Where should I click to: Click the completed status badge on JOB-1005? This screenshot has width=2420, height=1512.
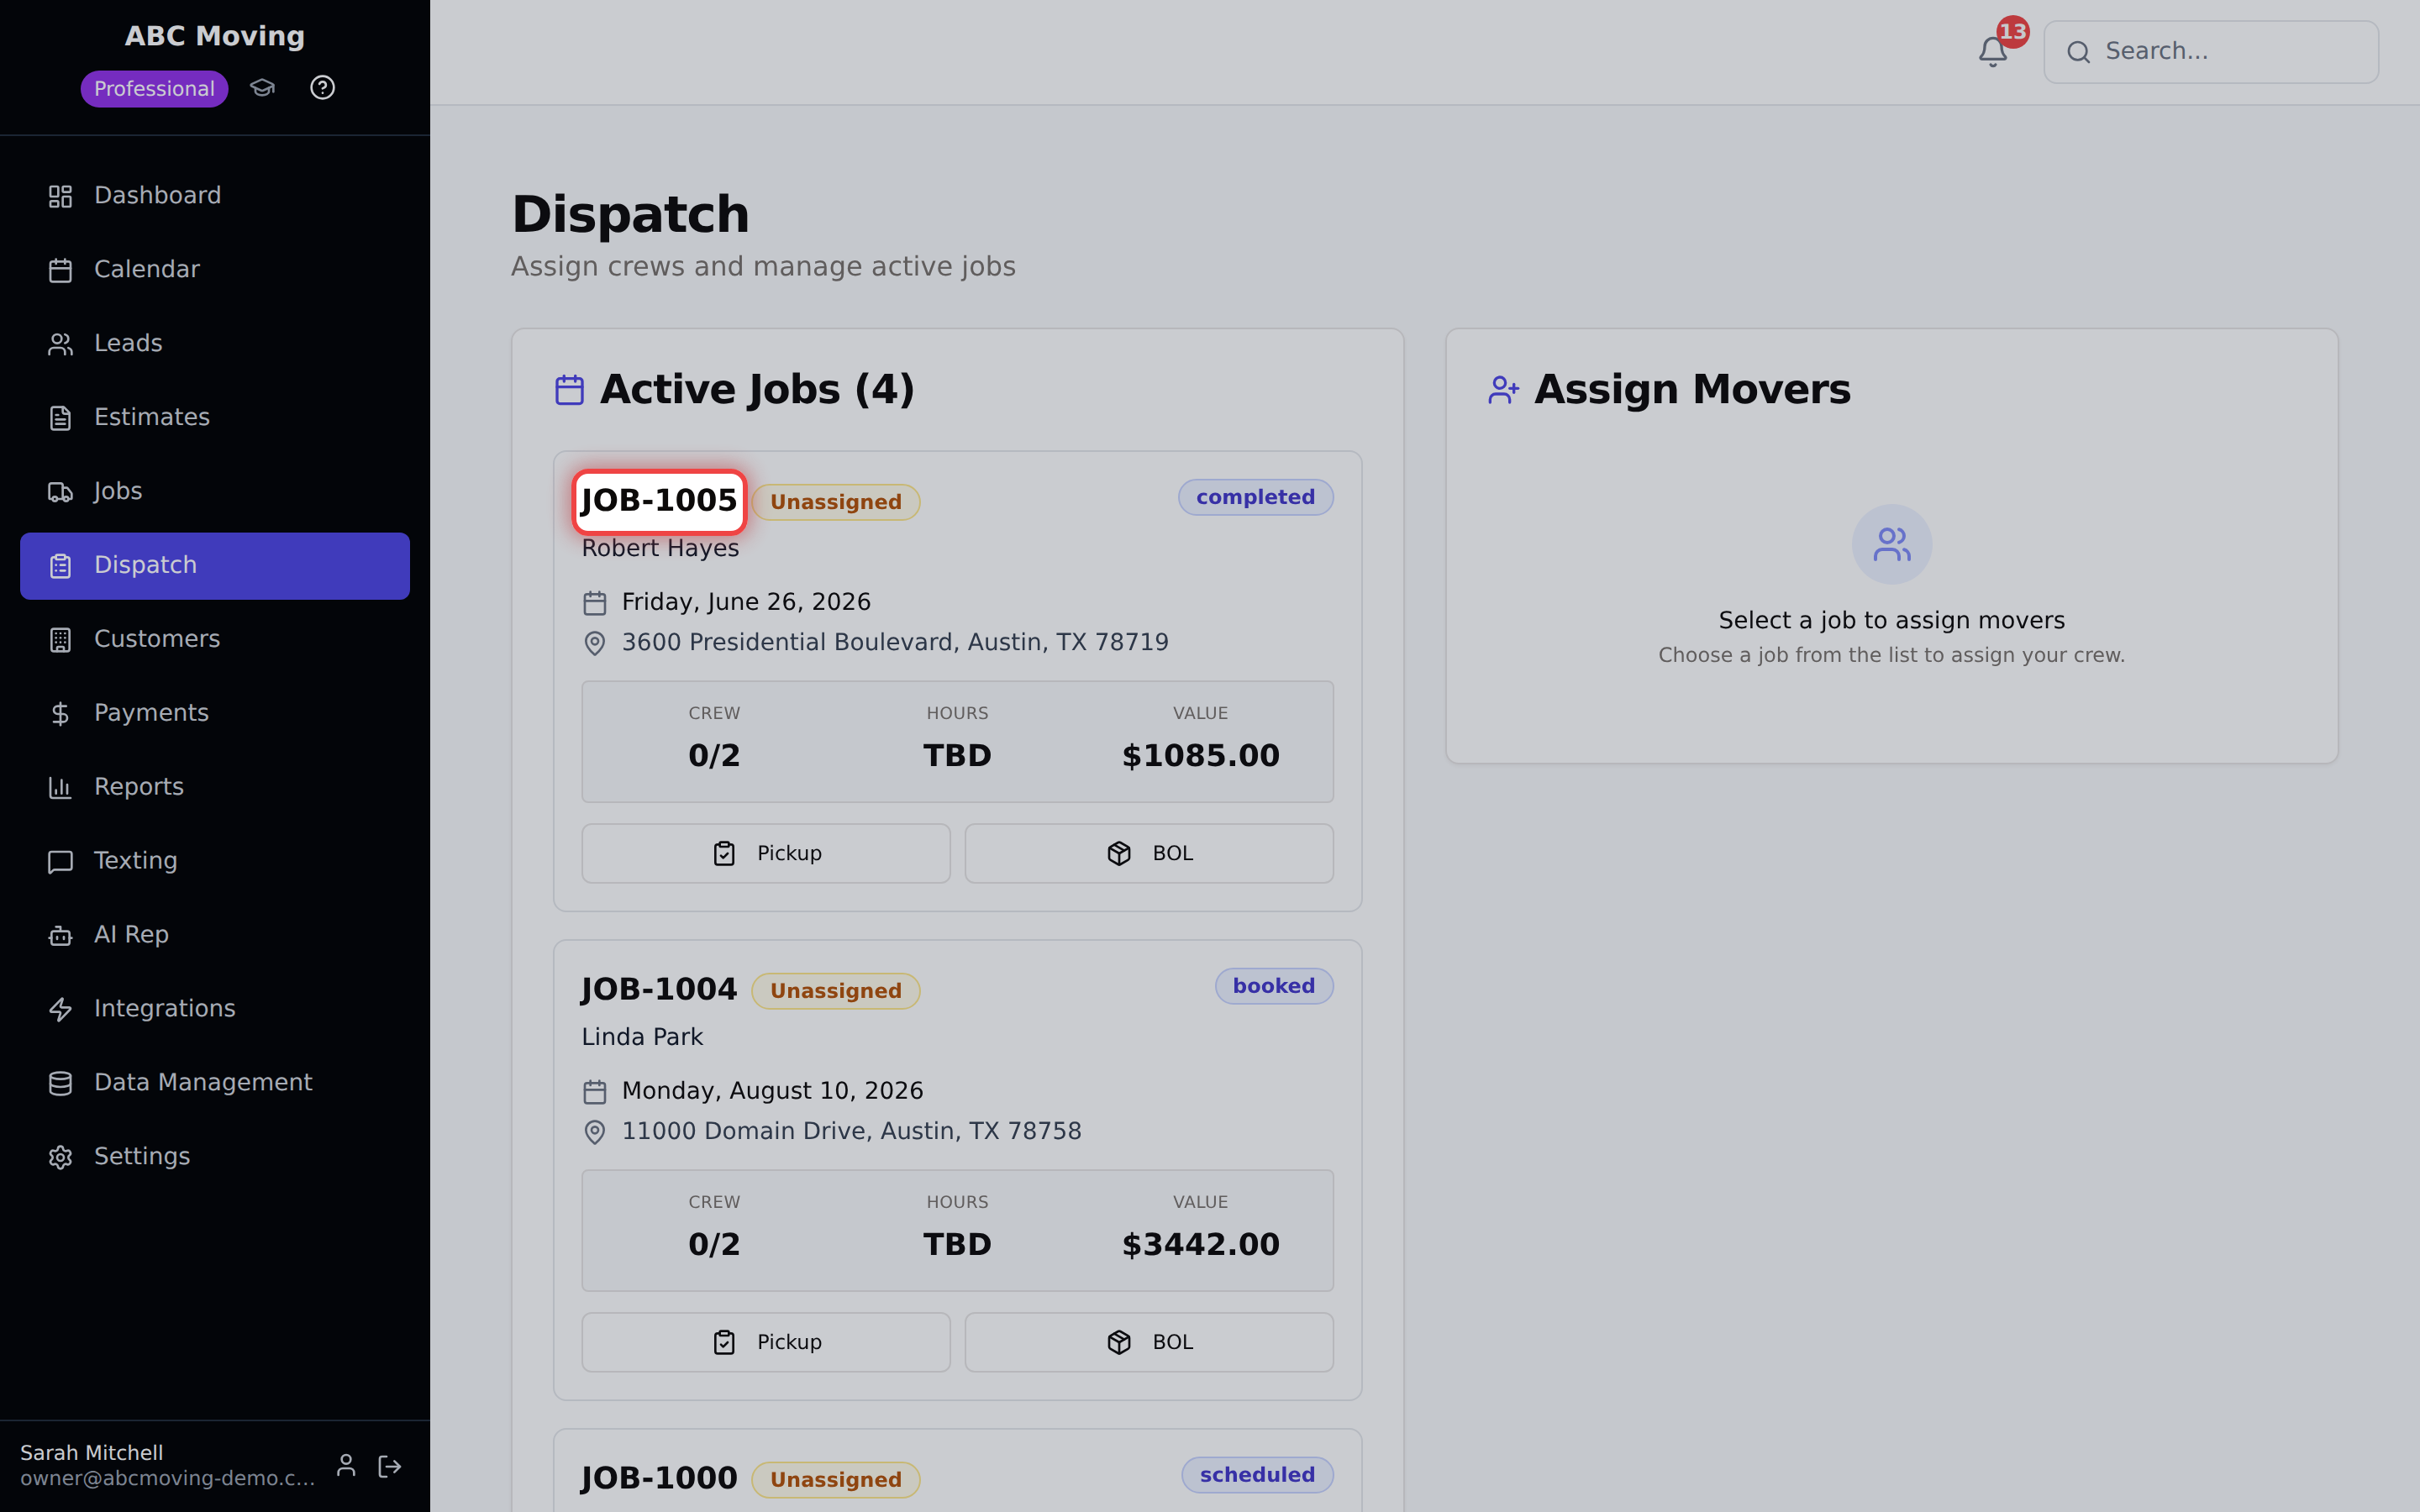click(1255, 497)
